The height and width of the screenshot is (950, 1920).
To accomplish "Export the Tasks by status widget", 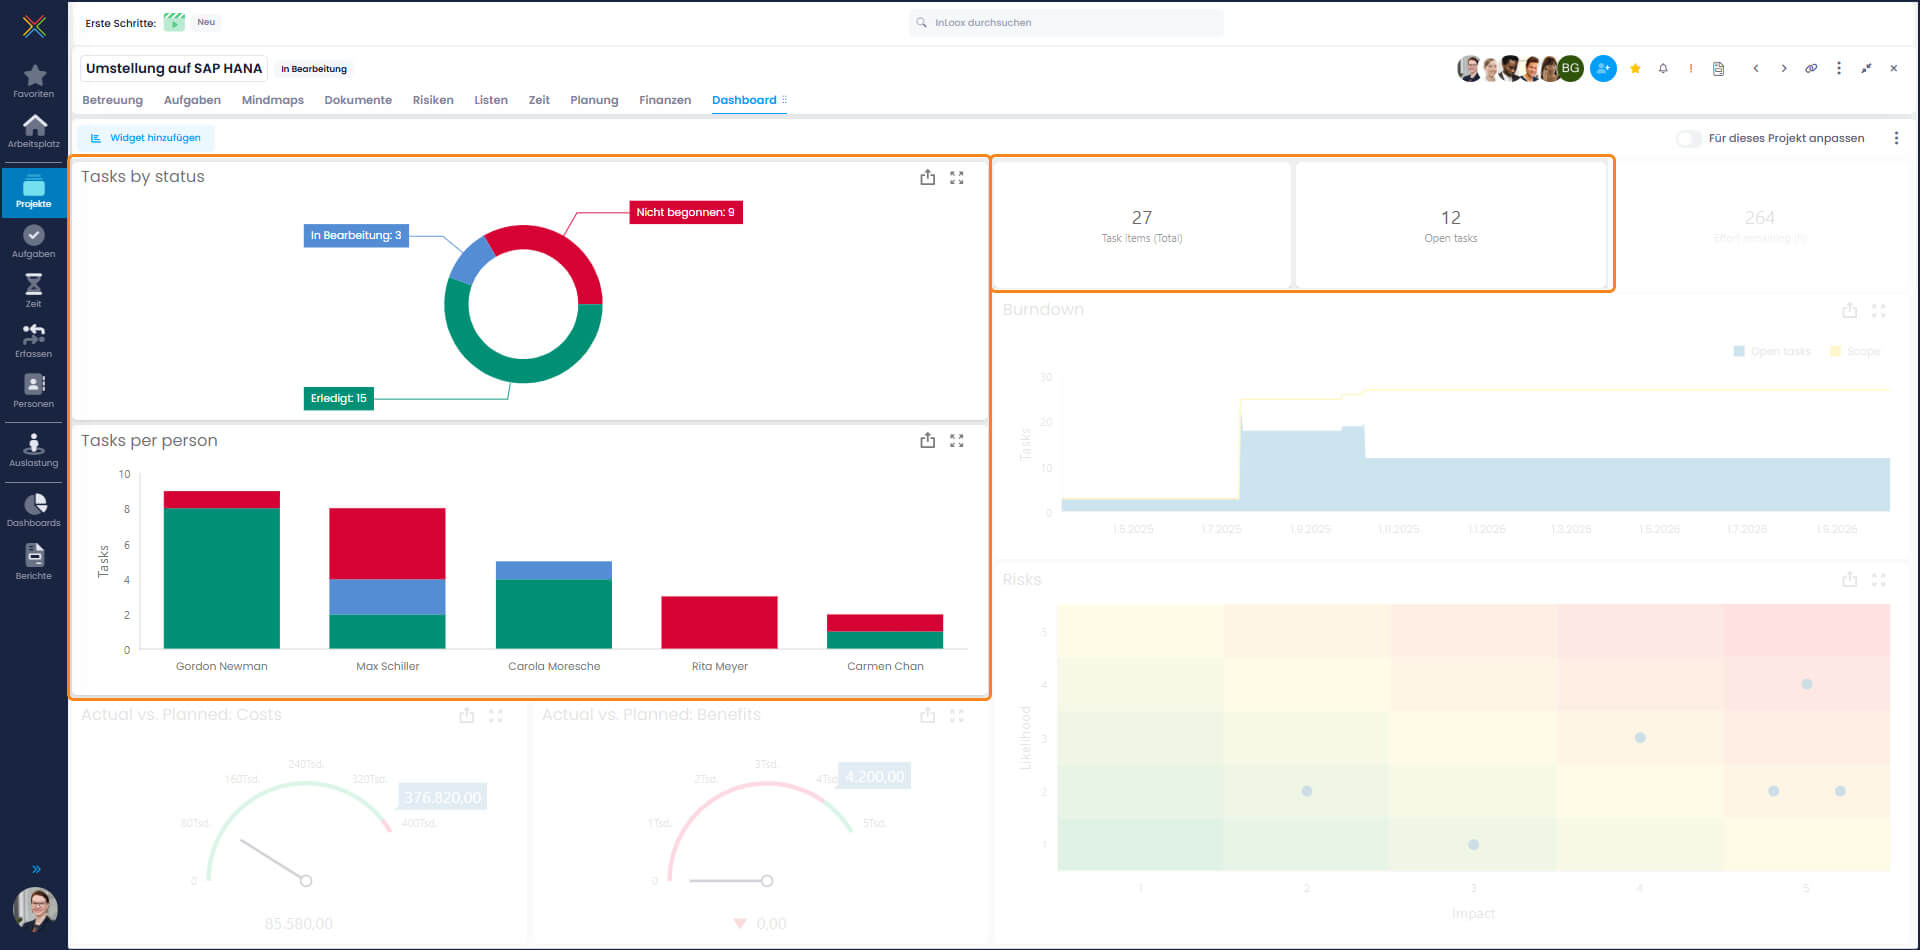I will (928, 177).
